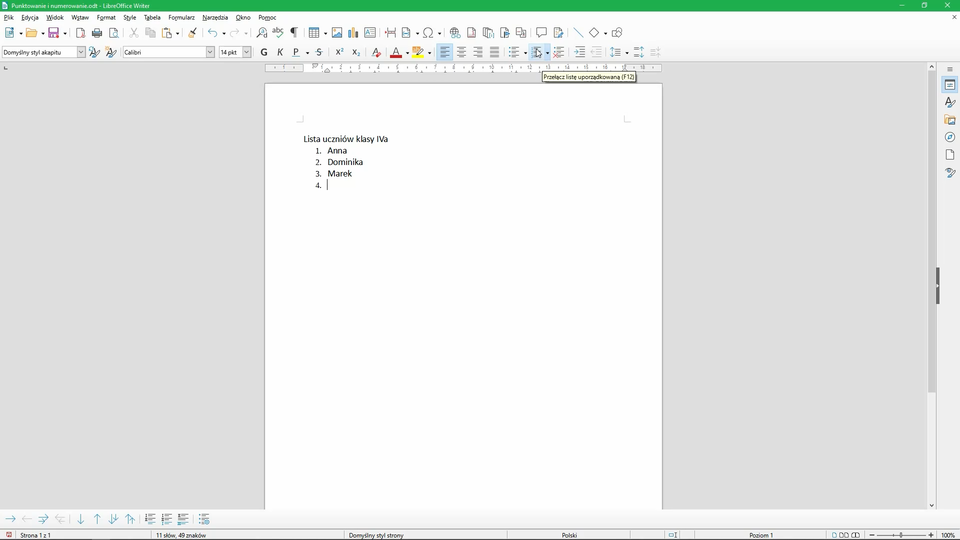Click the Polski language status field
This screenshot has width=960, height=540.
click(569, 535)
